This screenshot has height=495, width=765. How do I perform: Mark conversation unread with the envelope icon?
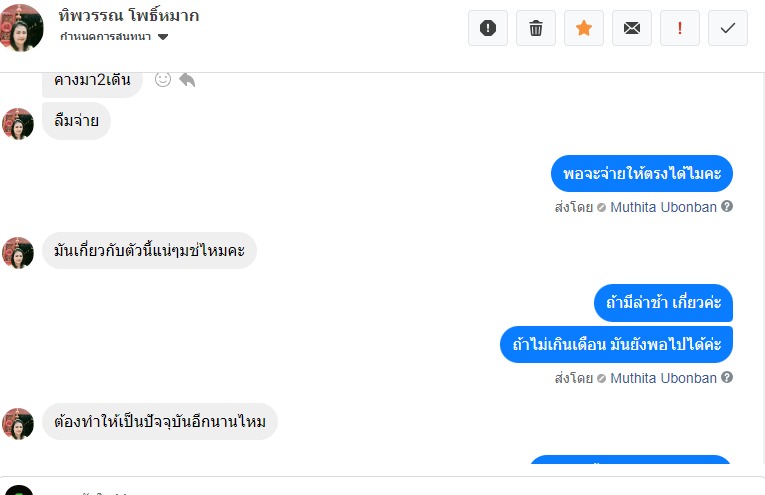click(x=632, y=28)
